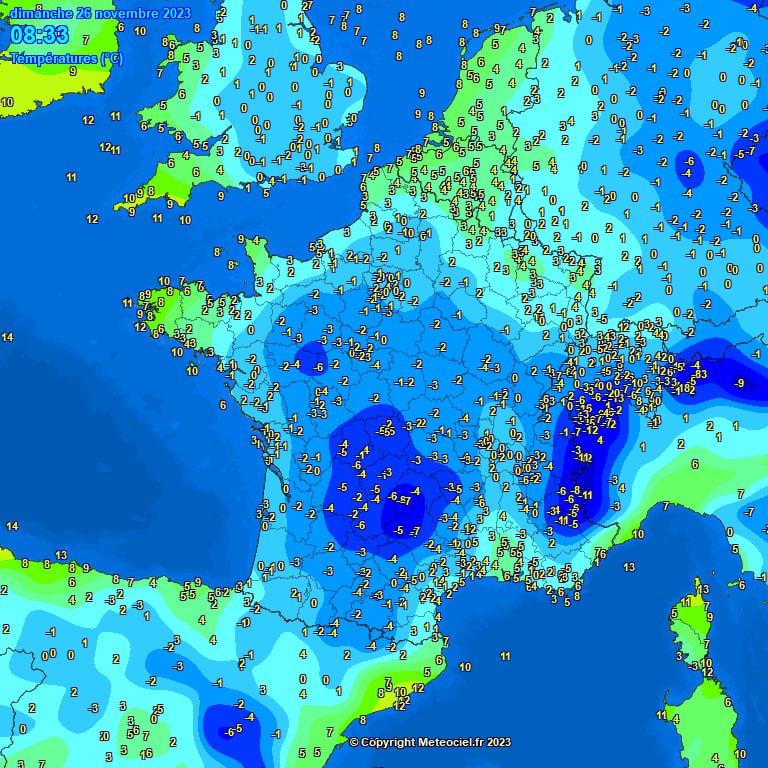Click the 10 reading on the Côte d'Azur
The height and width of the screenshot is (768, 768).
(639, 535)
